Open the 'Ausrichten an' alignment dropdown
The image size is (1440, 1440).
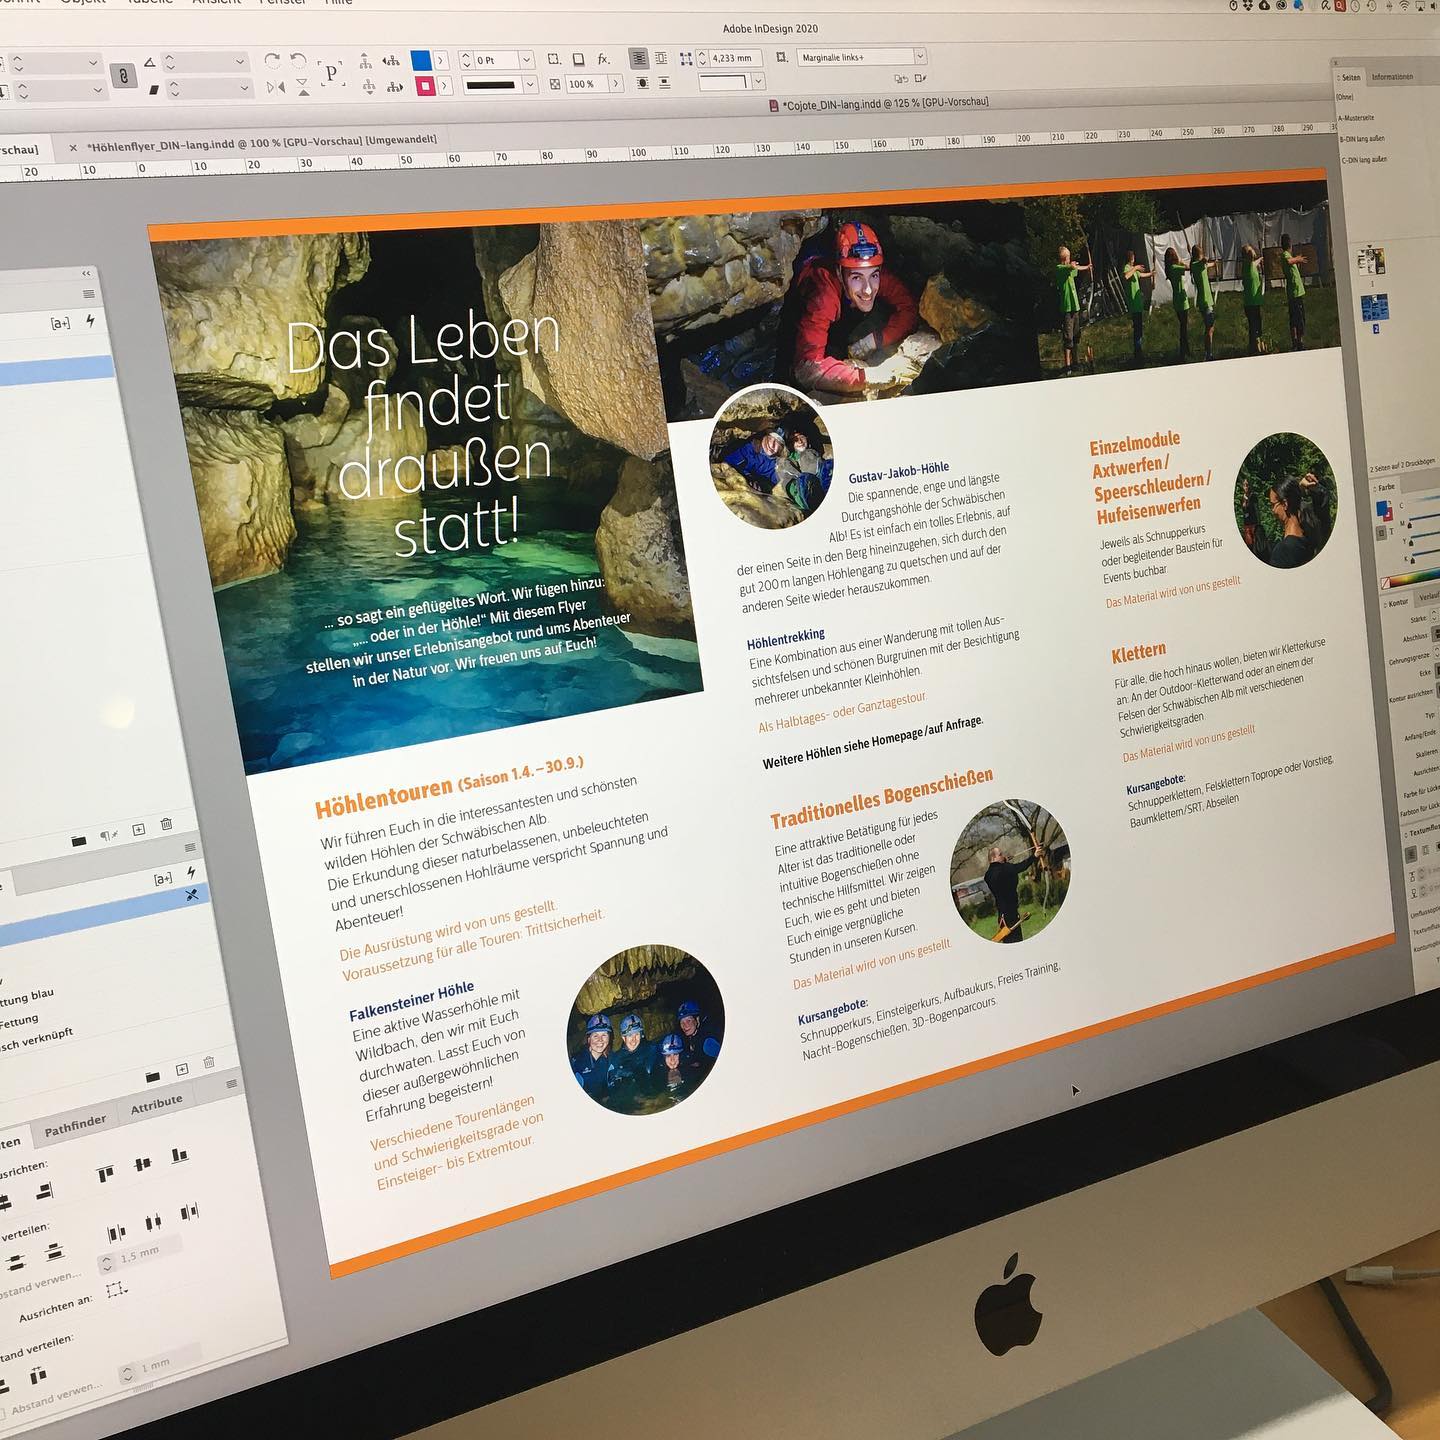coord(117,1290)
